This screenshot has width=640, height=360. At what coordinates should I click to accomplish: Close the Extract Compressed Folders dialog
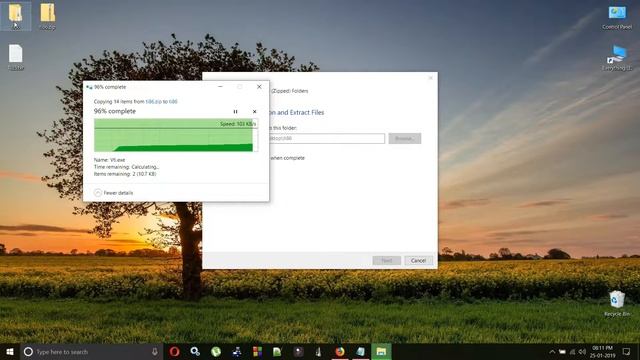pos(431,78)
